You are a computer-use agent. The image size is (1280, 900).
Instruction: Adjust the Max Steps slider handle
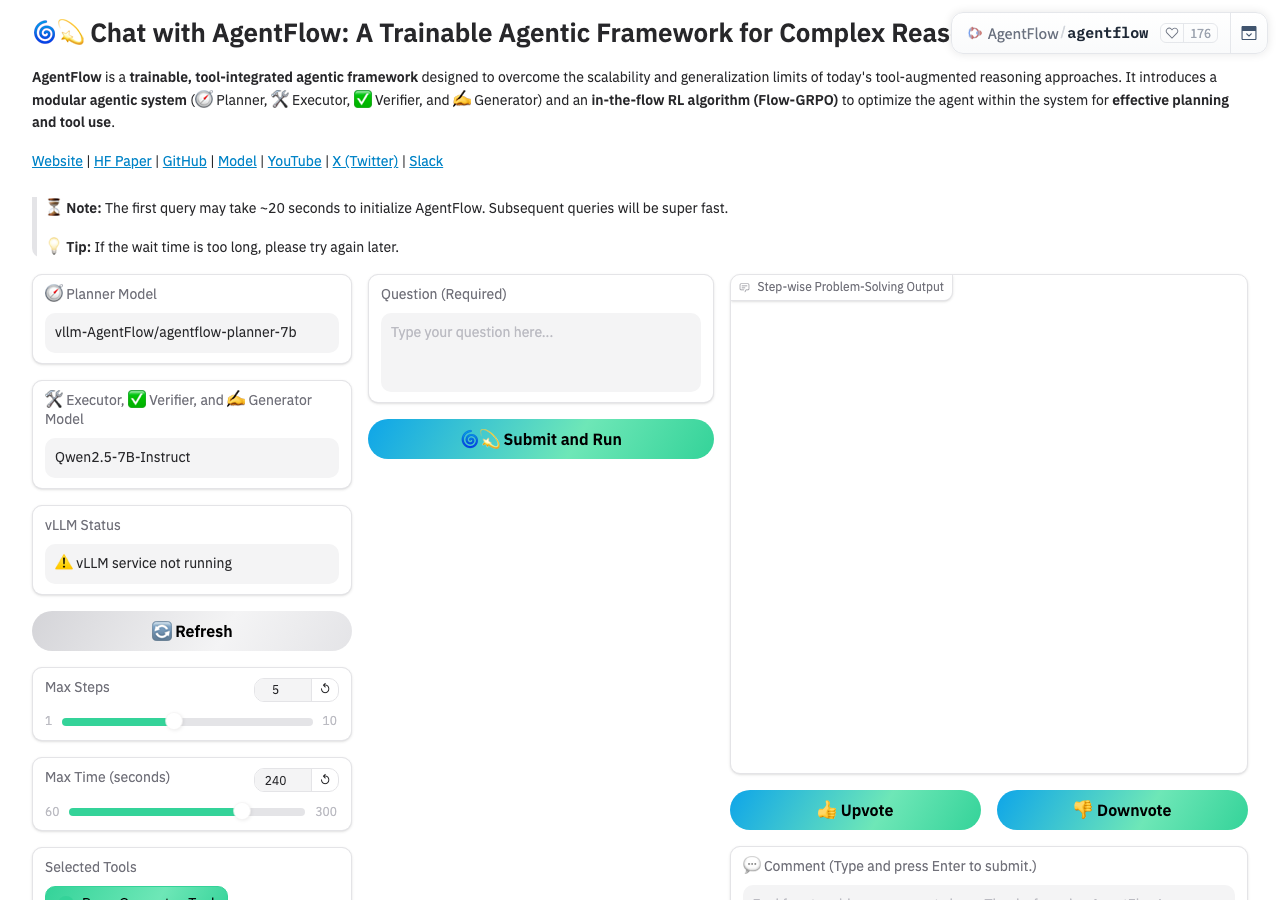click(174, 721)
